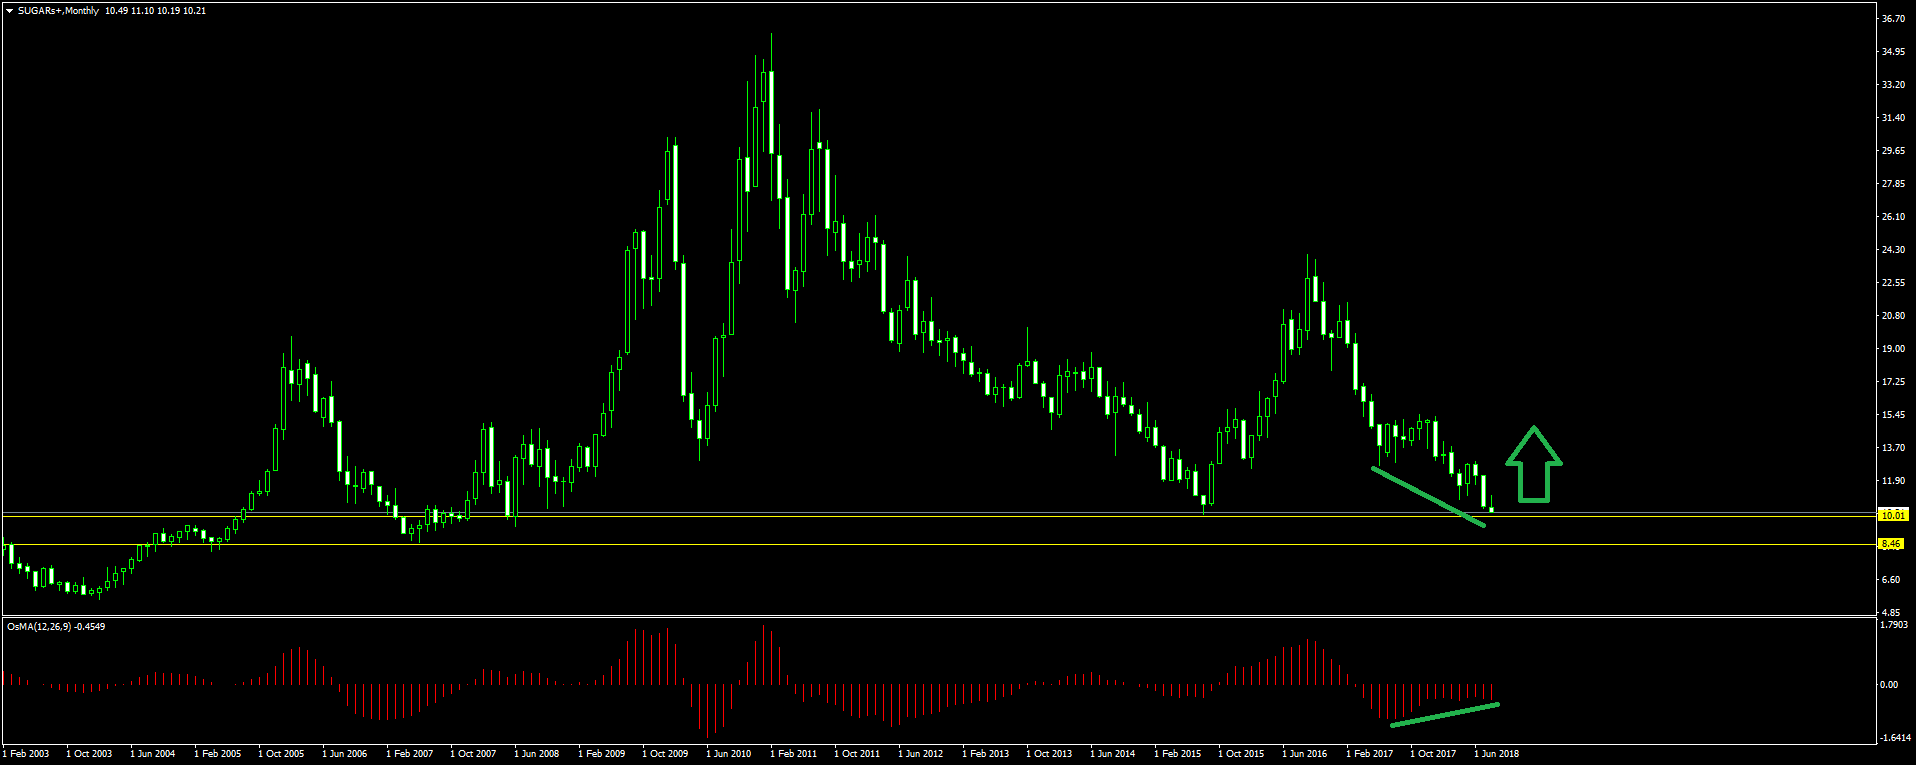Click the 13.70 price scale label
Screen dimensions: 1916x765
click(x=1893, y=448)
